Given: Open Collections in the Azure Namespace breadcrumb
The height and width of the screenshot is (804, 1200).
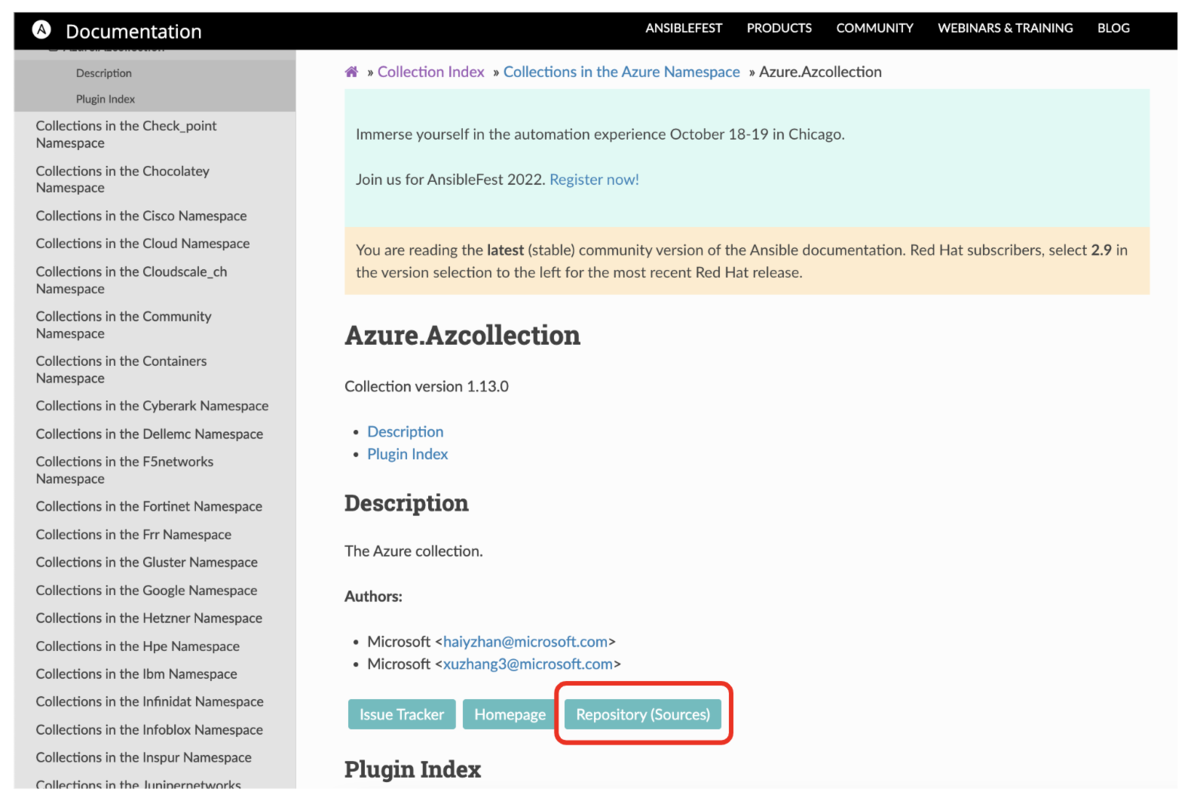Looking at the screenshot, I should 621,72.
